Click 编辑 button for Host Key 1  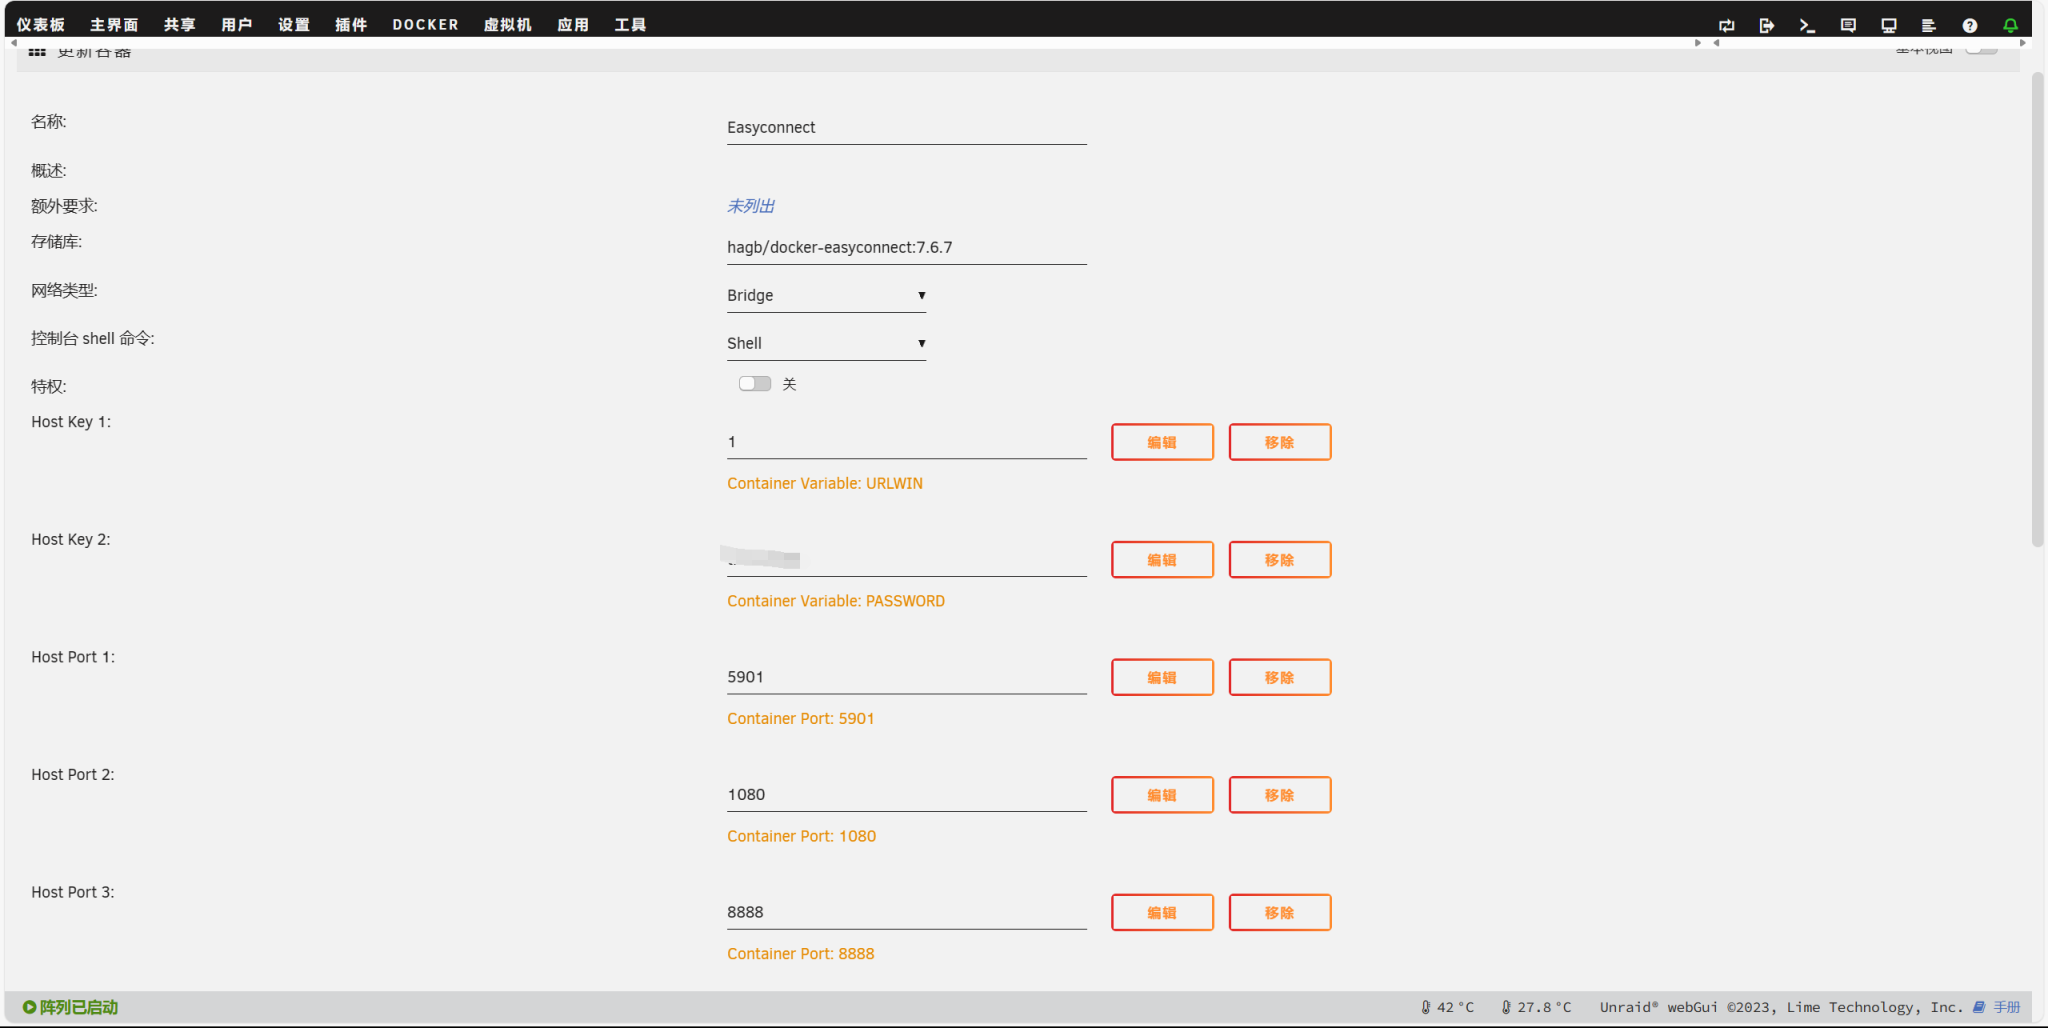pos(1162,442)
